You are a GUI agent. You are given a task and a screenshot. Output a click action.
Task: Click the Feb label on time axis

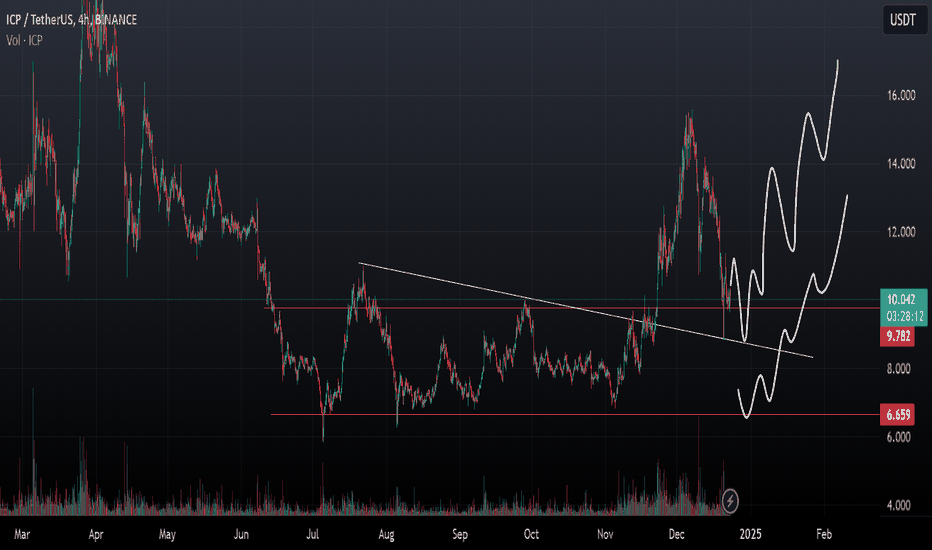pyautogui.click(x=824, y=535)
